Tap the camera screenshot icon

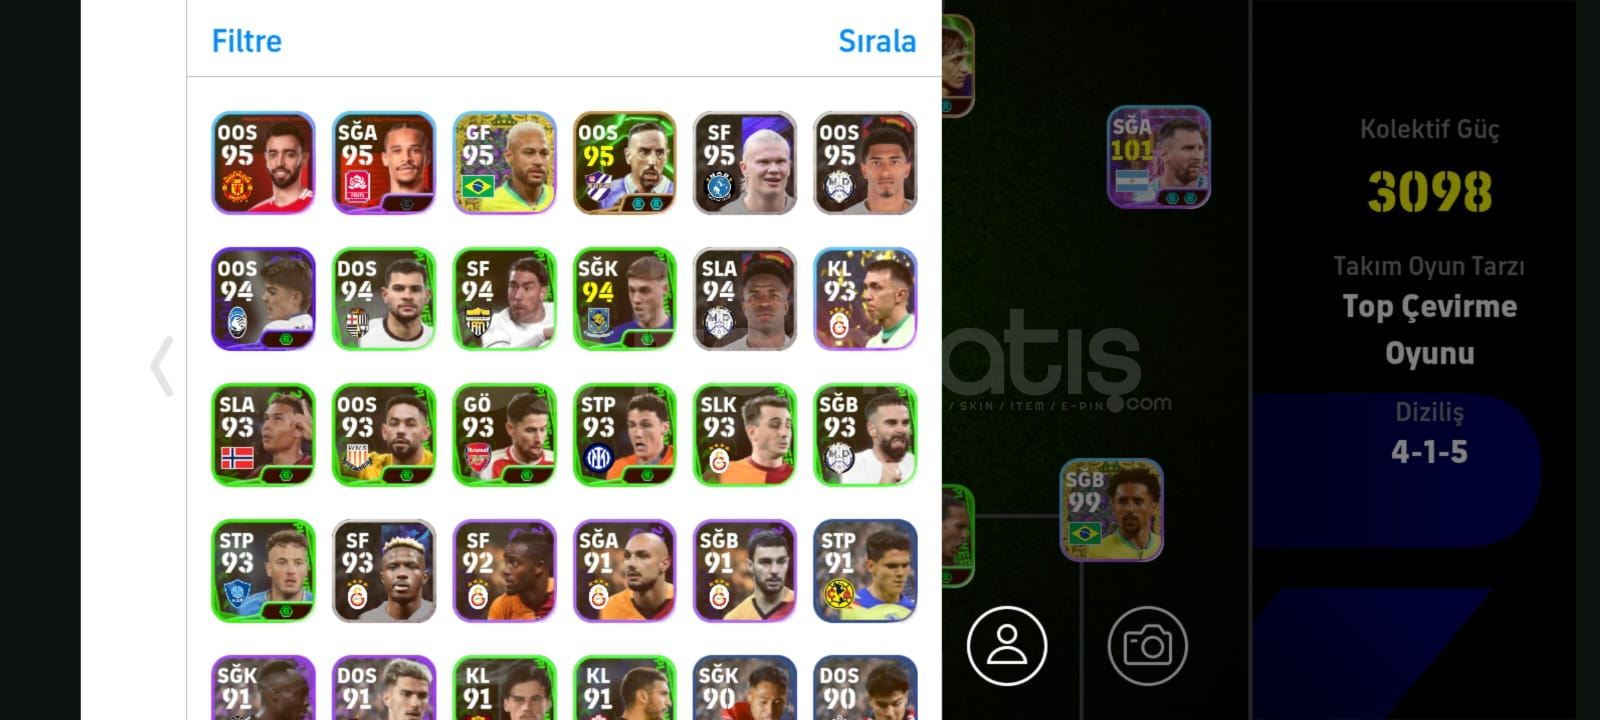pyautogui.click(x=1148, y=645)
